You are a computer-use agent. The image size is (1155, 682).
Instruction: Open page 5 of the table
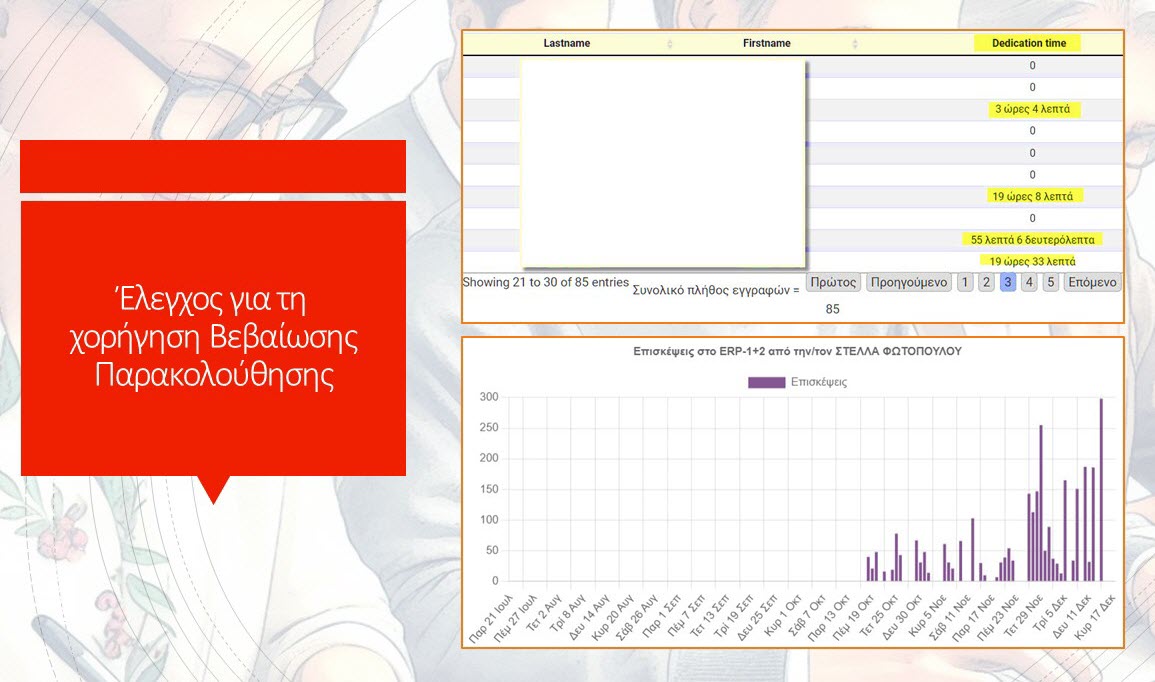[x=1051, y=282]
